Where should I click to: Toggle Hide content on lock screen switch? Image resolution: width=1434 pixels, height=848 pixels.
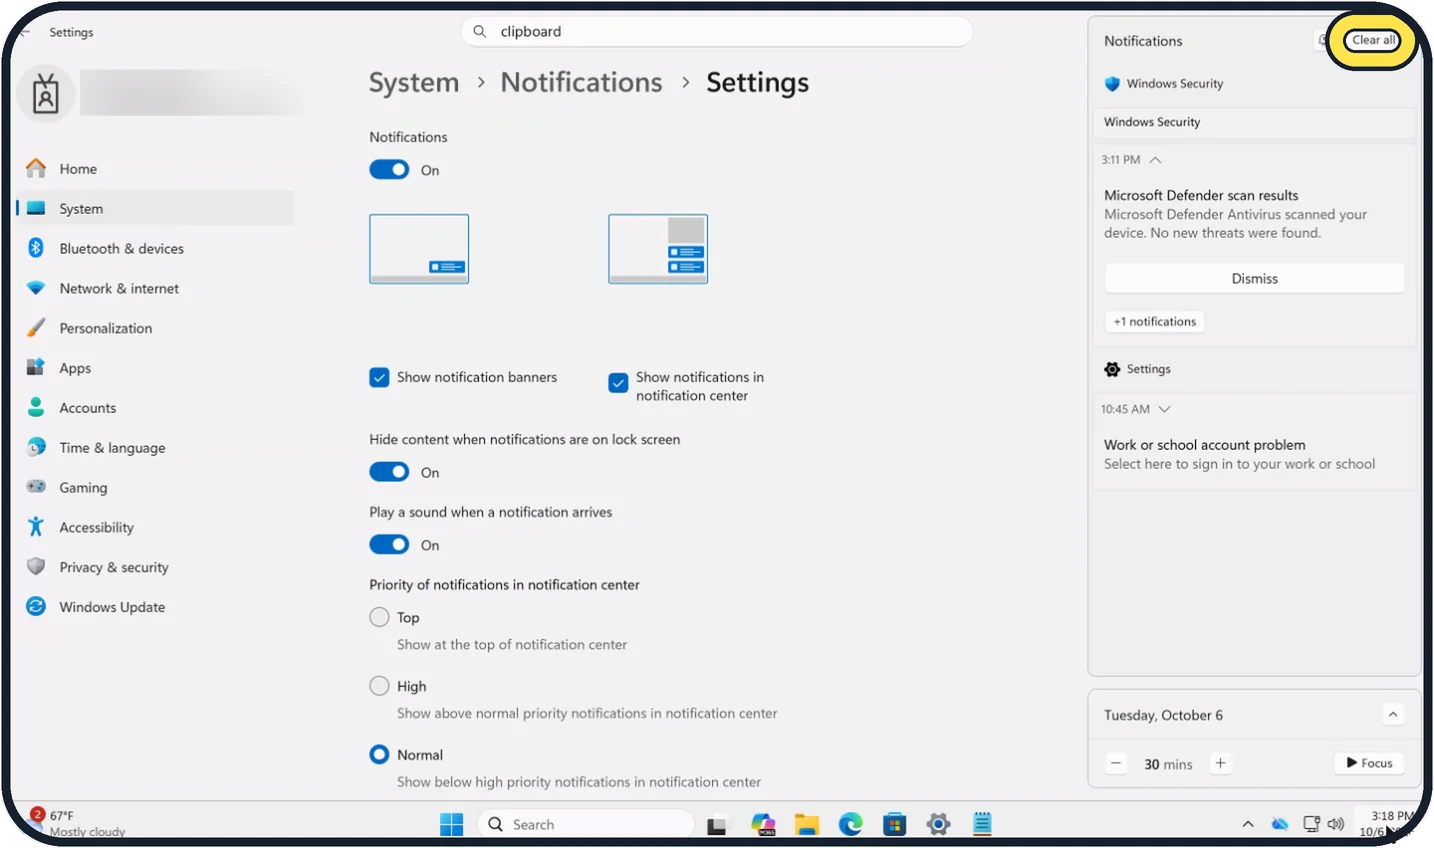coord(389,472)
